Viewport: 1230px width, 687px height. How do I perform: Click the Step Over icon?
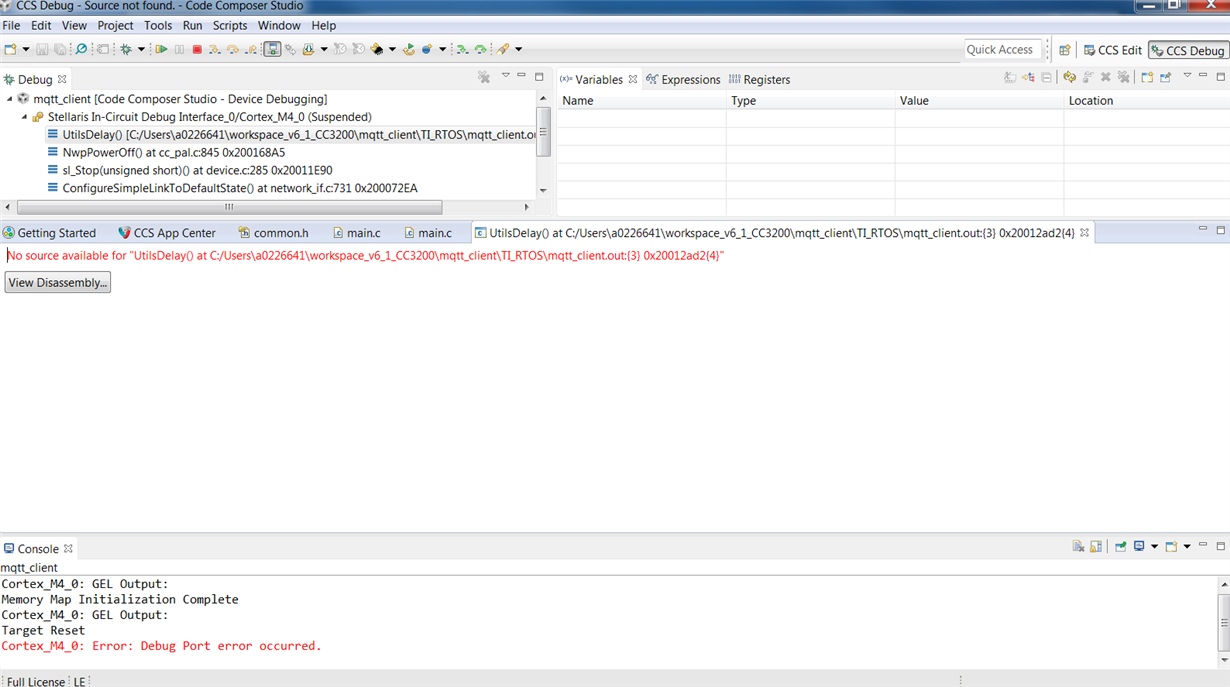[x=233, y=49]
